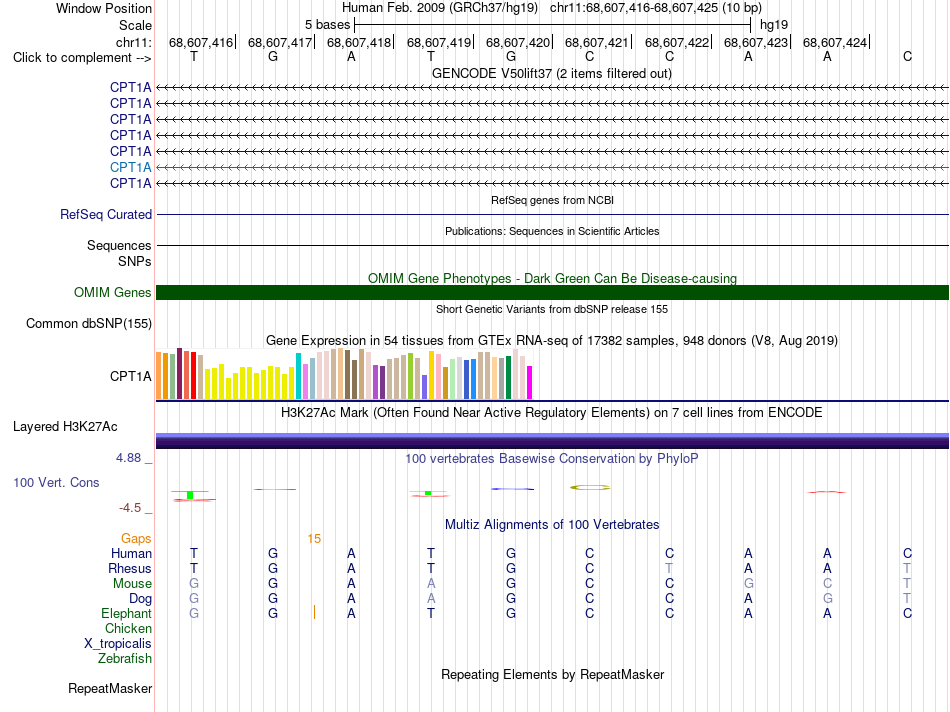Open the Layered H3K27Ac track label
The image size is (950, 712).
click(x=65, y=427)
